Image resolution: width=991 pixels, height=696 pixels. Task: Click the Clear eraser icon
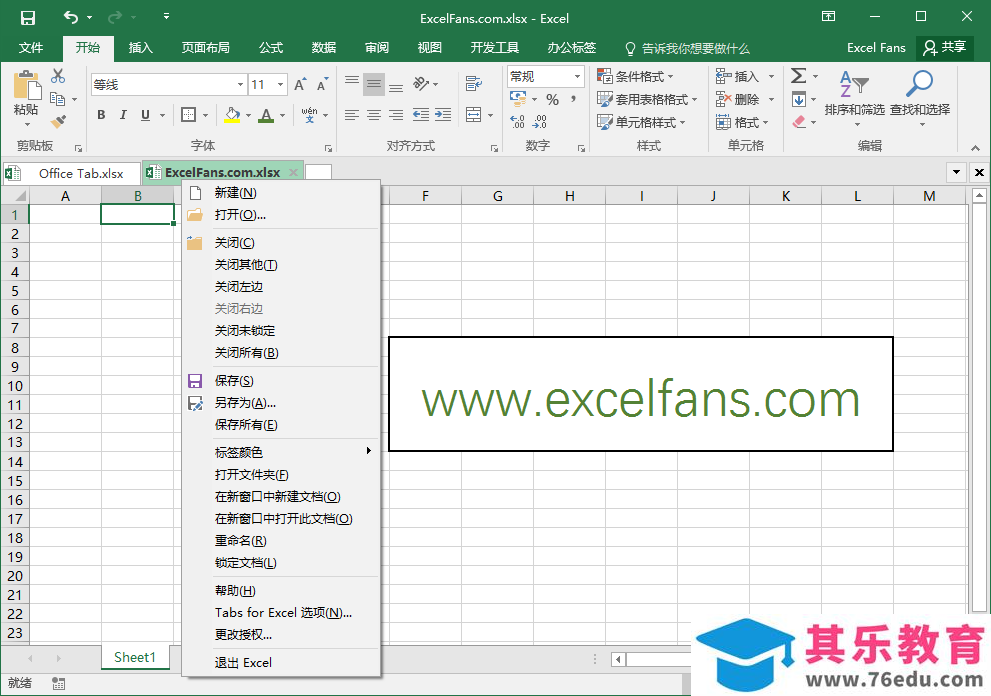click(x=799, y=121)
